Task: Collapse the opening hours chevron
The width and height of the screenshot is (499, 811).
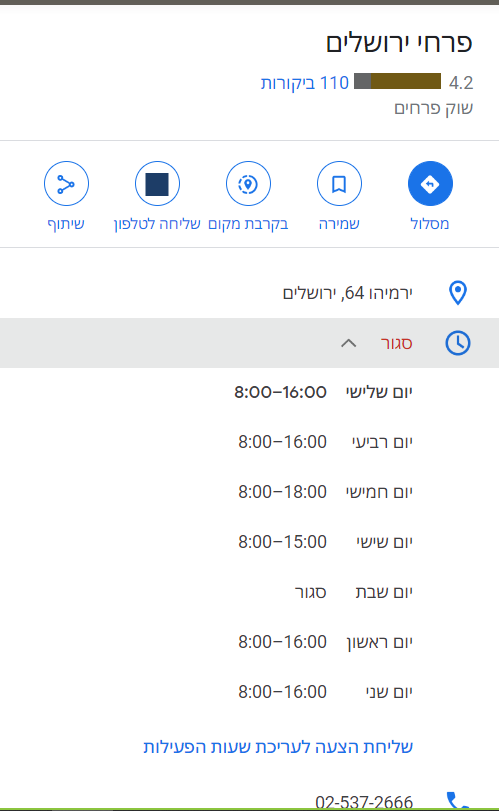Action: (349, 343)
